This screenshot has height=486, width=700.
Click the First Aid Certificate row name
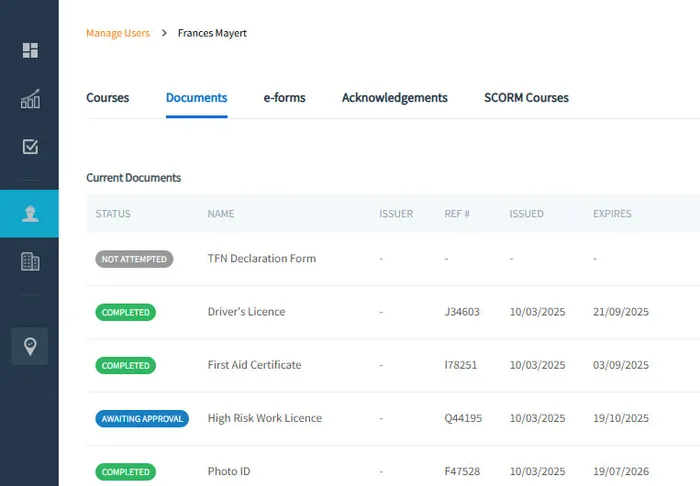(x=254, y=365)
